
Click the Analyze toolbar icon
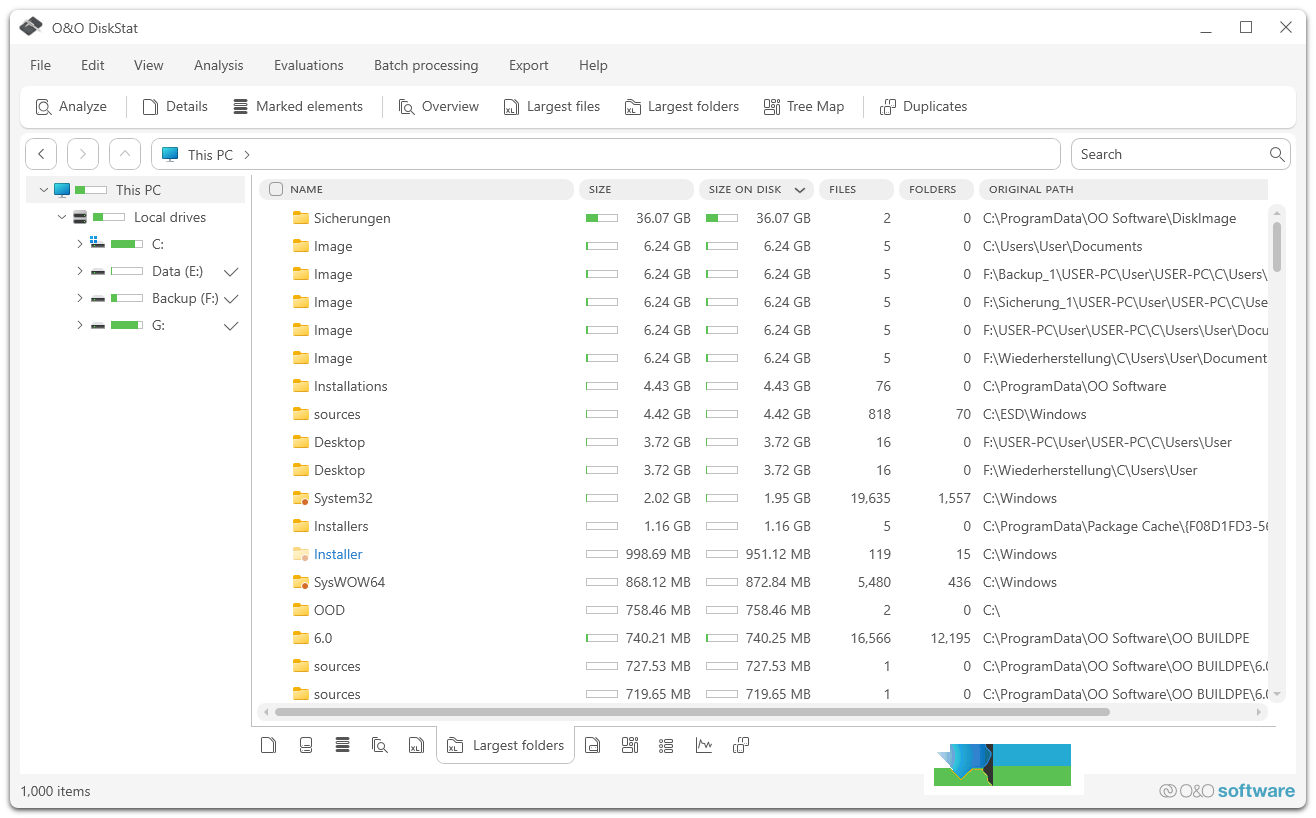coord(44,107)
